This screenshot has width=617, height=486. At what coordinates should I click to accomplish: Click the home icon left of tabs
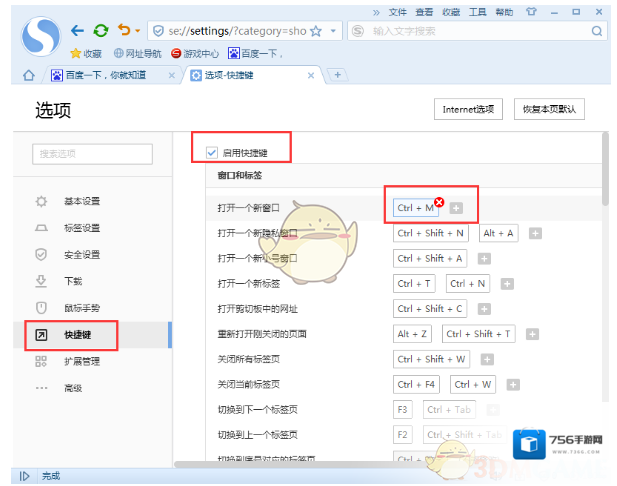[29, 75]
